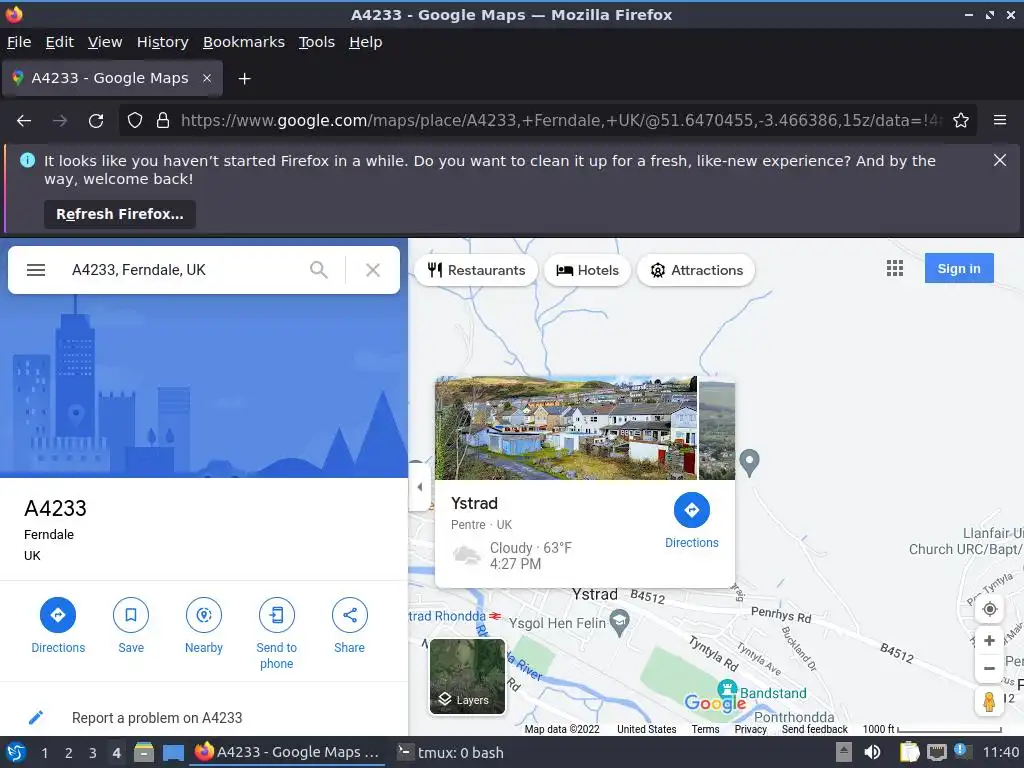Viewport: 1024px width, 768px height.
Task: Open the Terms link on map footer
Action: 705,729
